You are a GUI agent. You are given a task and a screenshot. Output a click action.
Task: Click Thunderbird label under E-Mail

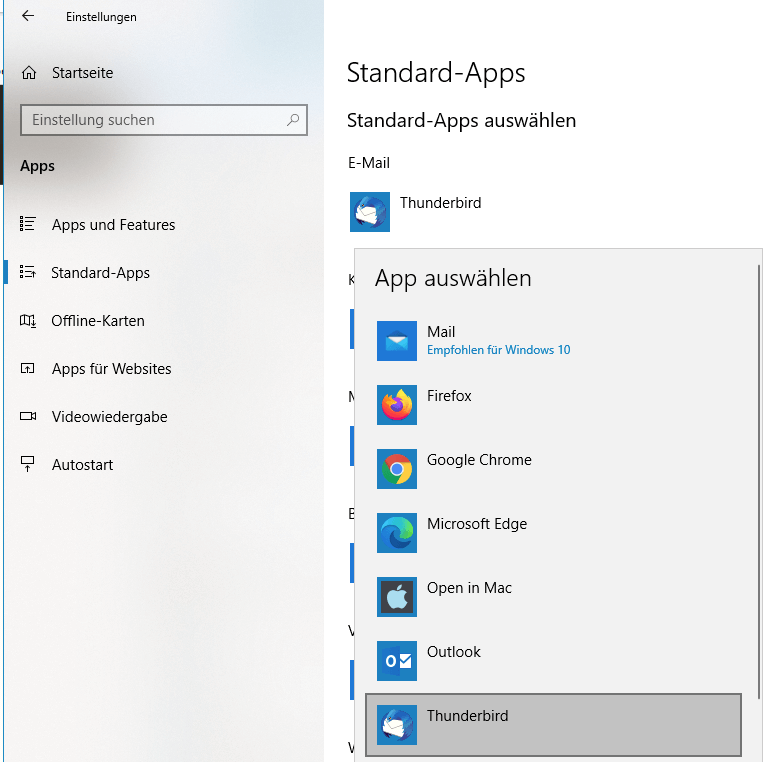coord(440,203)
